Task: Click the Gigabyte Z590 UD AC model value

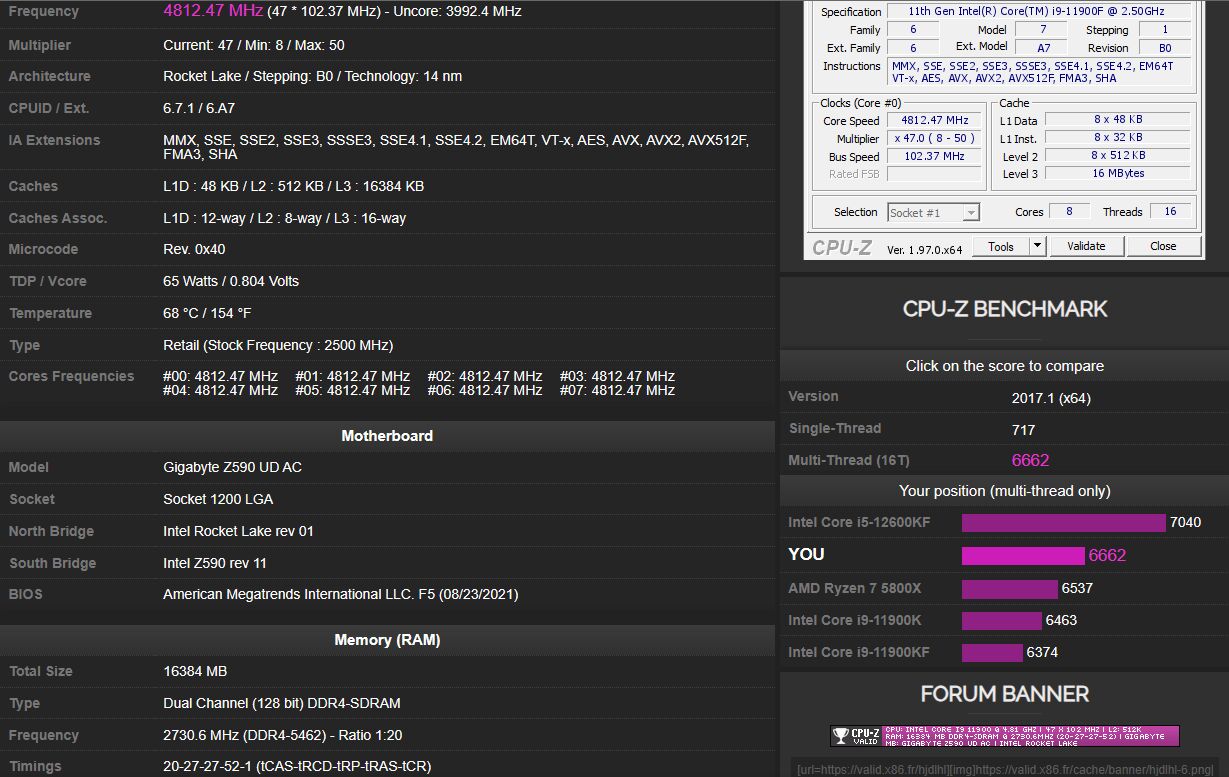Action: coord(232,467)
